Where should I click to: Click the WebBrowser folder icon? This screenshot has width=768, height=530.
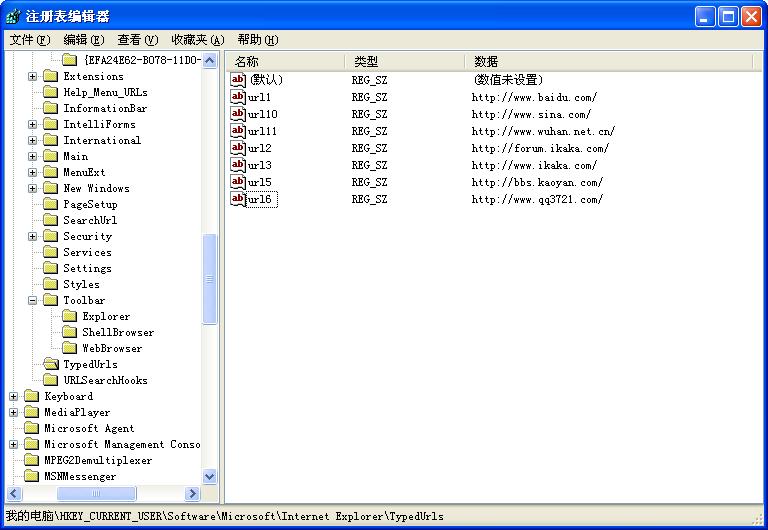click(x=70, y=348)
